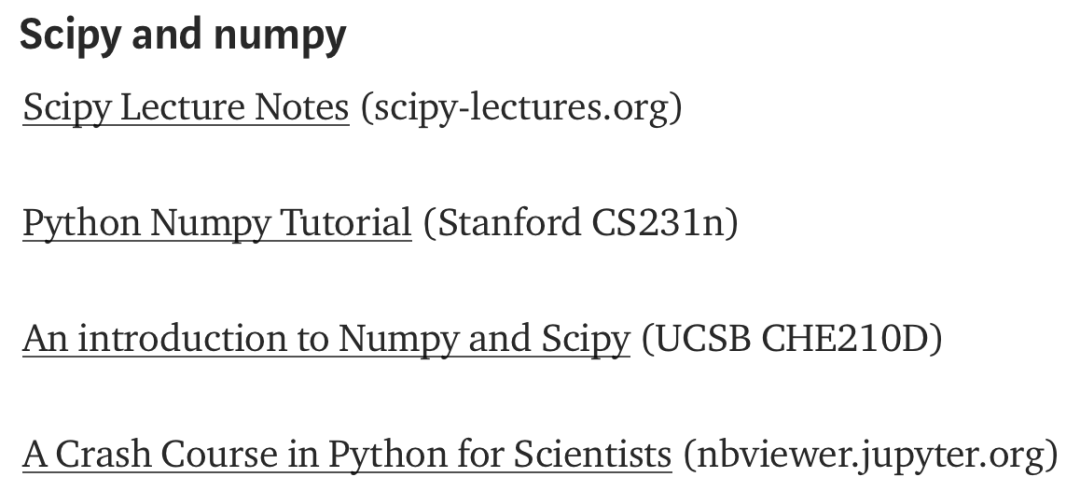Click the word 'Scientists' in the last link

pos(593,455)
